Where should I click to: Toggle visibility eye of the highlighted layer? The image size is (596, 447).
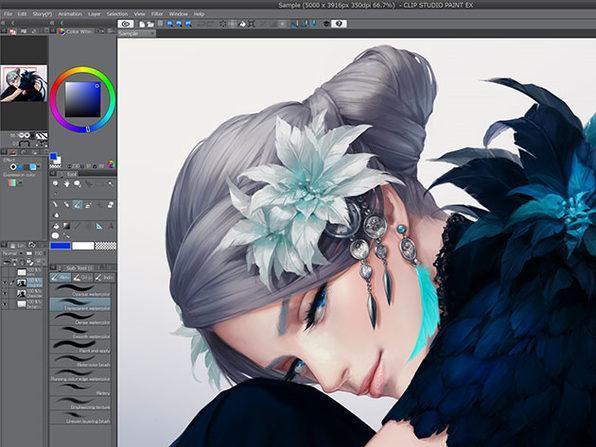tap(5, 283)
